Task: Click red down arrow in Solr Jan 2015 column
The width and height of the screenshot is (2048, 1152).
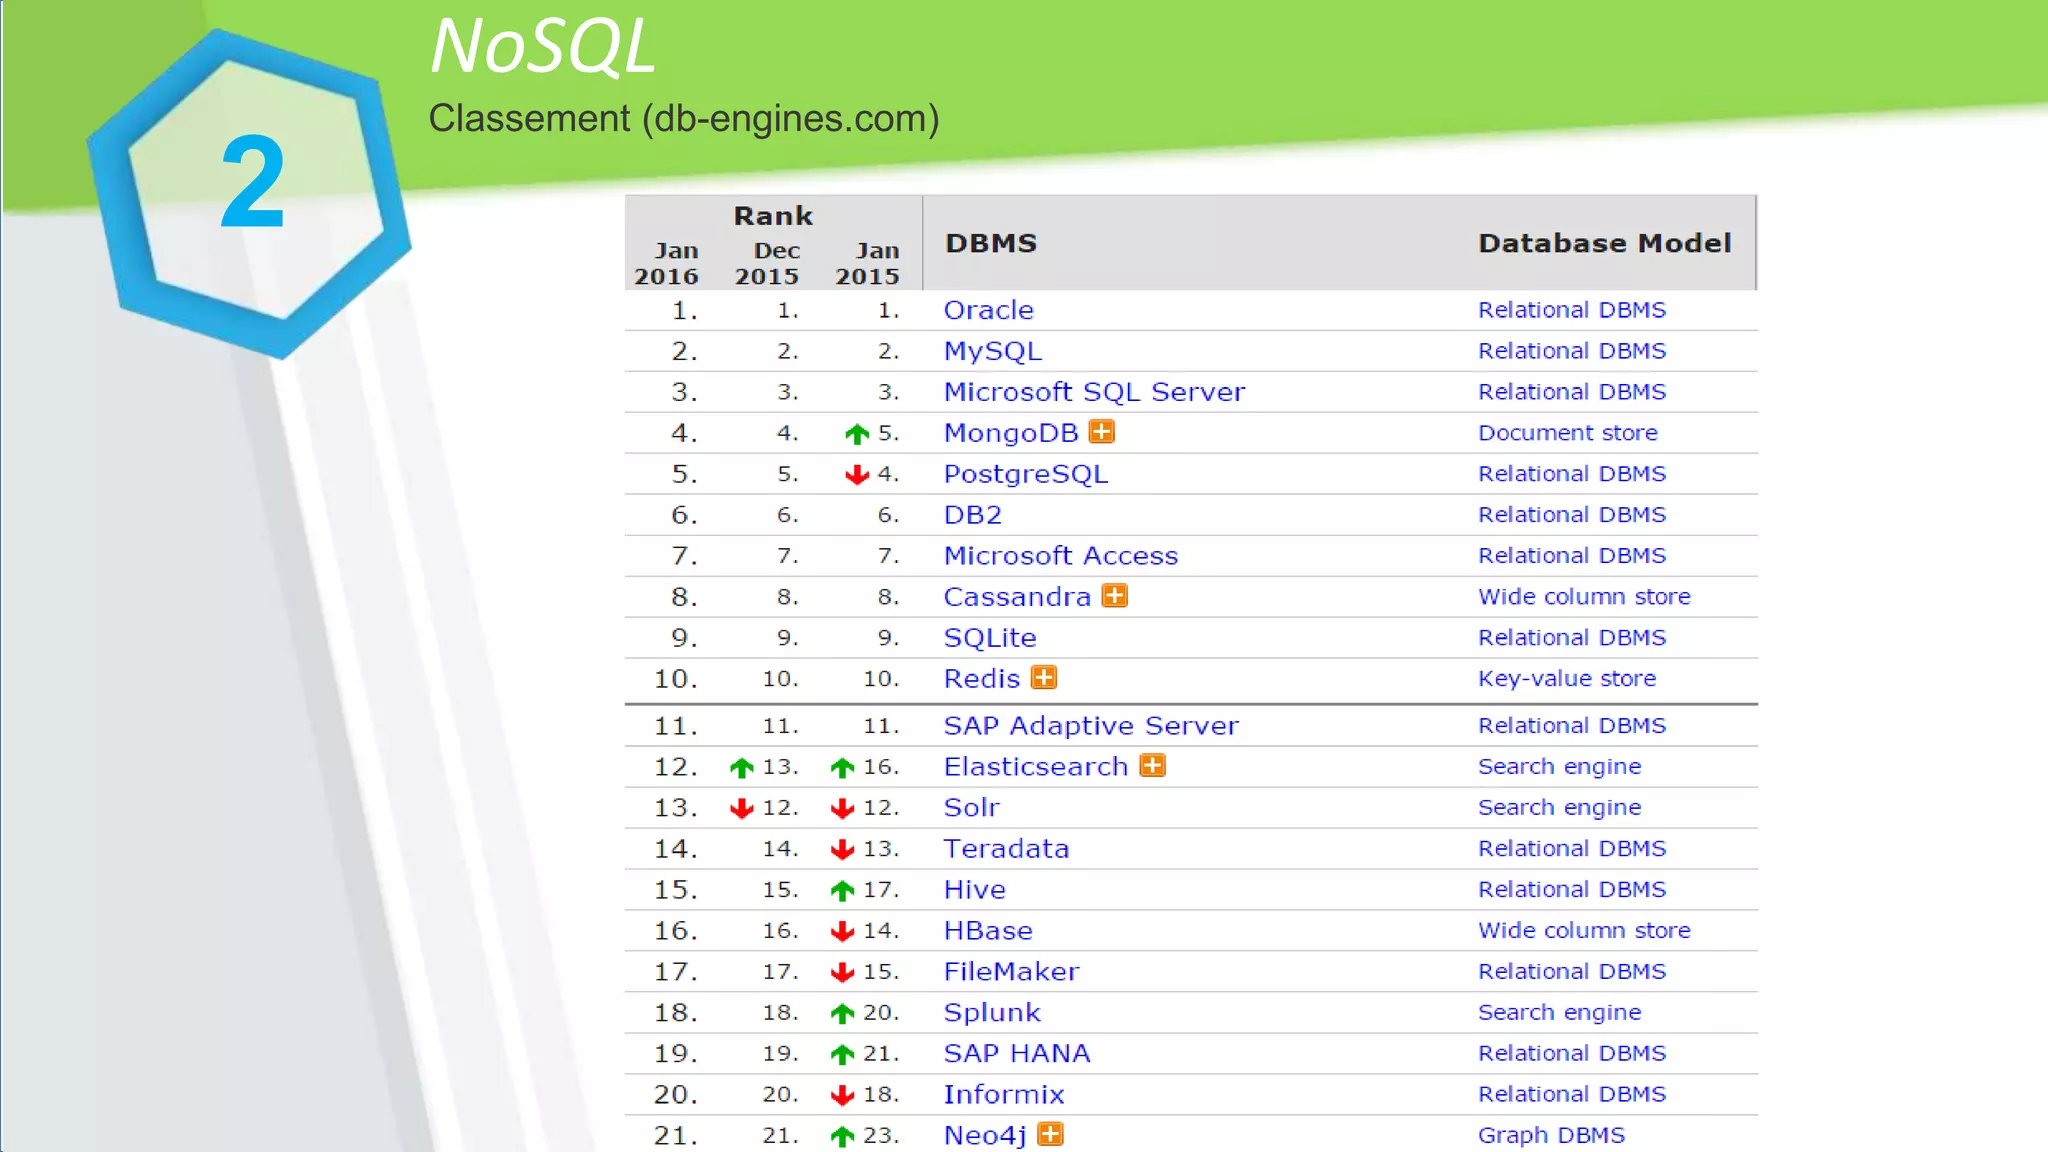Action: coord(843,808)
